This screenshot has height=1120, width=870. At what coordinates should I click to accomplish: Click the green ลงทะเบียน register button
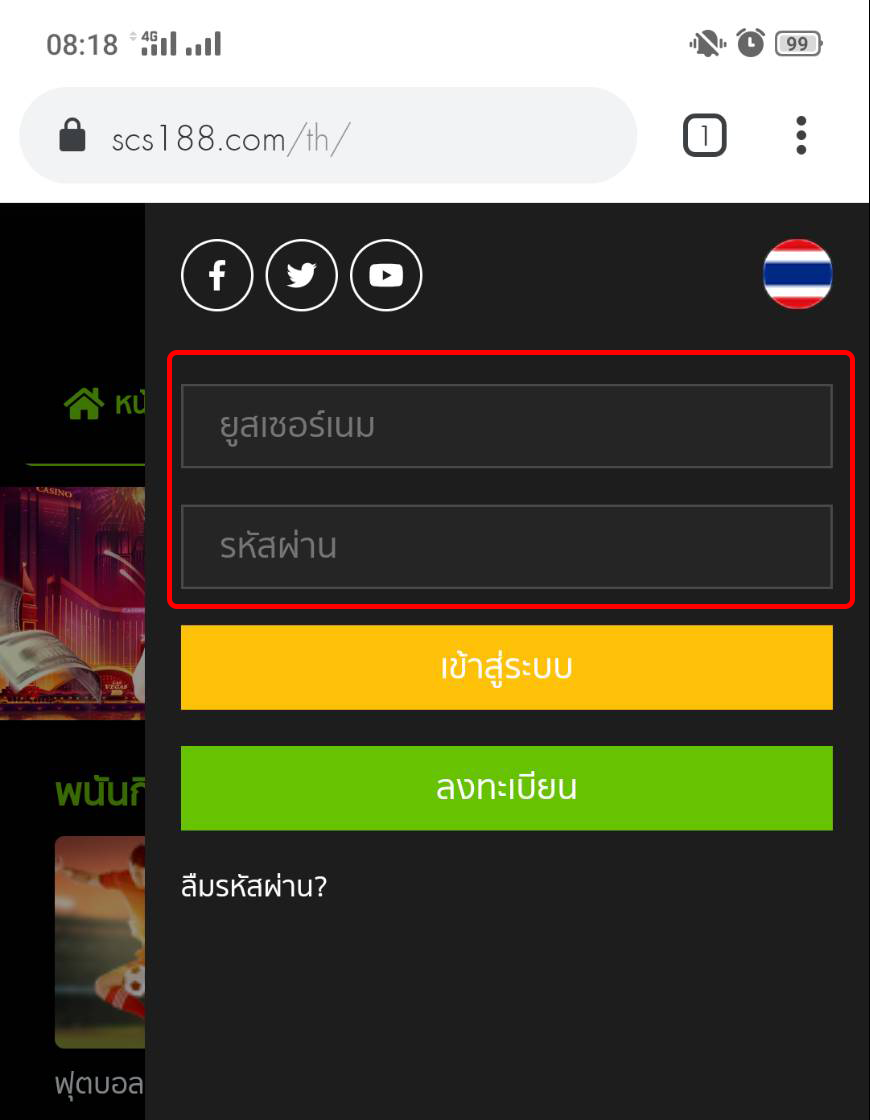point(506,788)
